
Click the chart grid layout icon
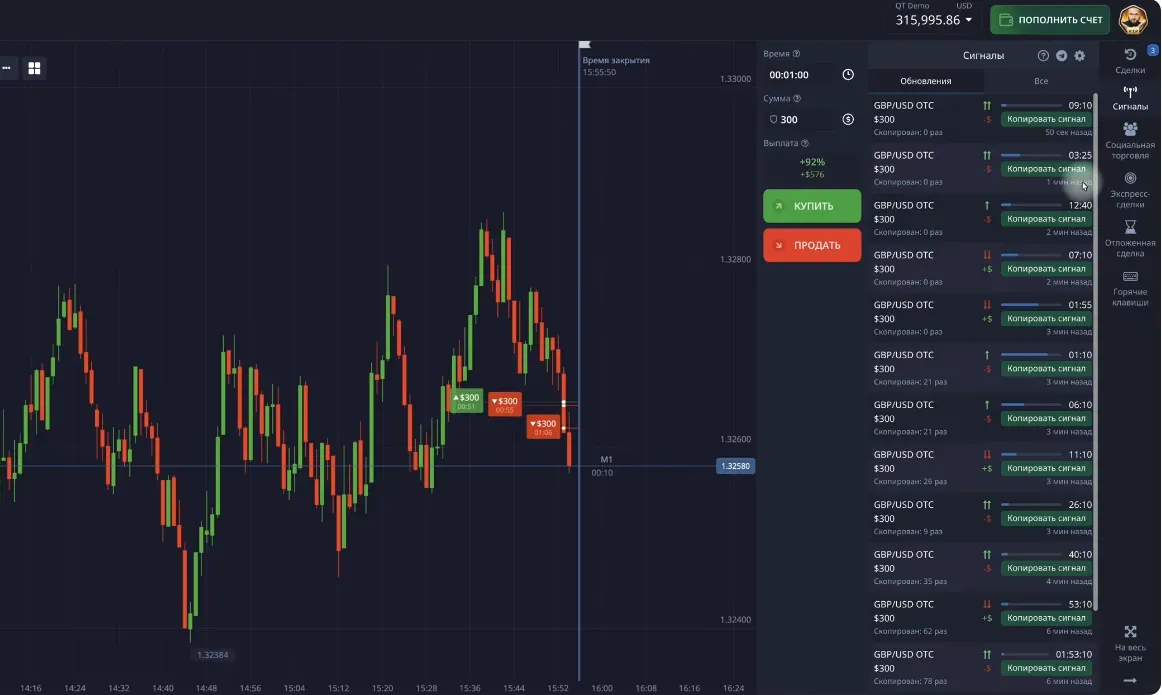tap(34, 68)
